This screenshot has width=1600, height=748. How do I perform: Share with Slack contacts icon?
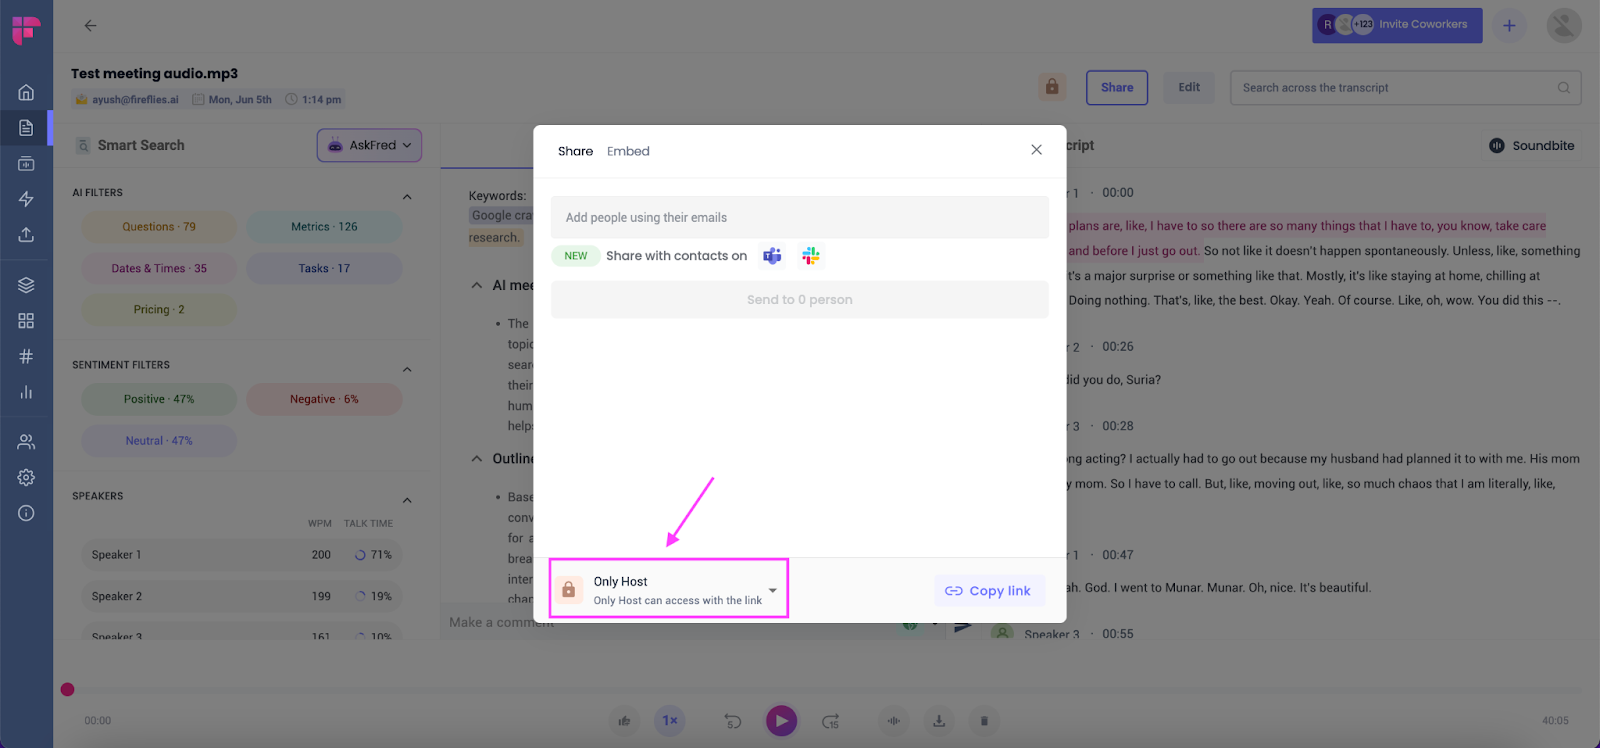point(811,256)
